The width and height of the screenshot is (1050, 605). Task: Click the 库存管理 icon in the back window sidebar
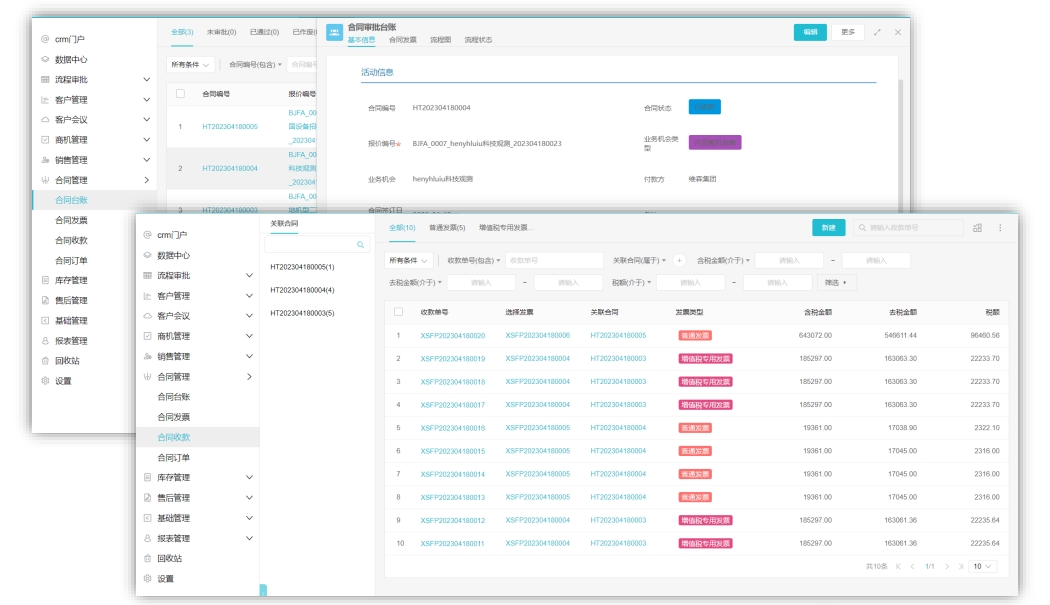[x=45, y=280]
